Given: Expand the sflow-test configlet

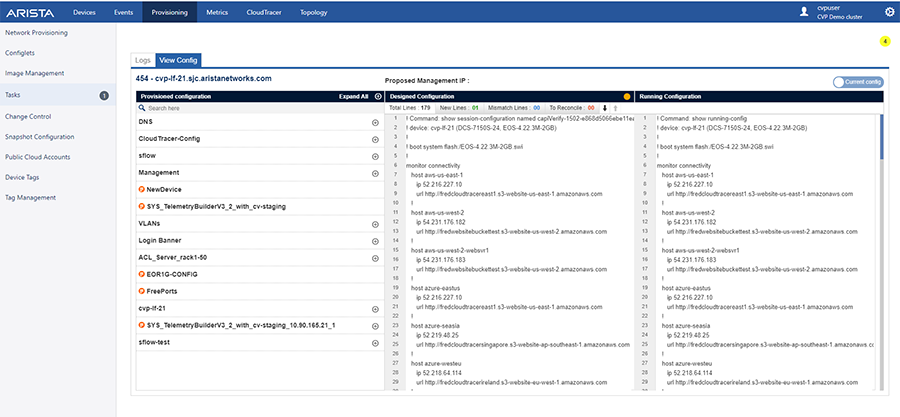Looking at the screenshot, I should pyautogui.click(x=375, y=344).
